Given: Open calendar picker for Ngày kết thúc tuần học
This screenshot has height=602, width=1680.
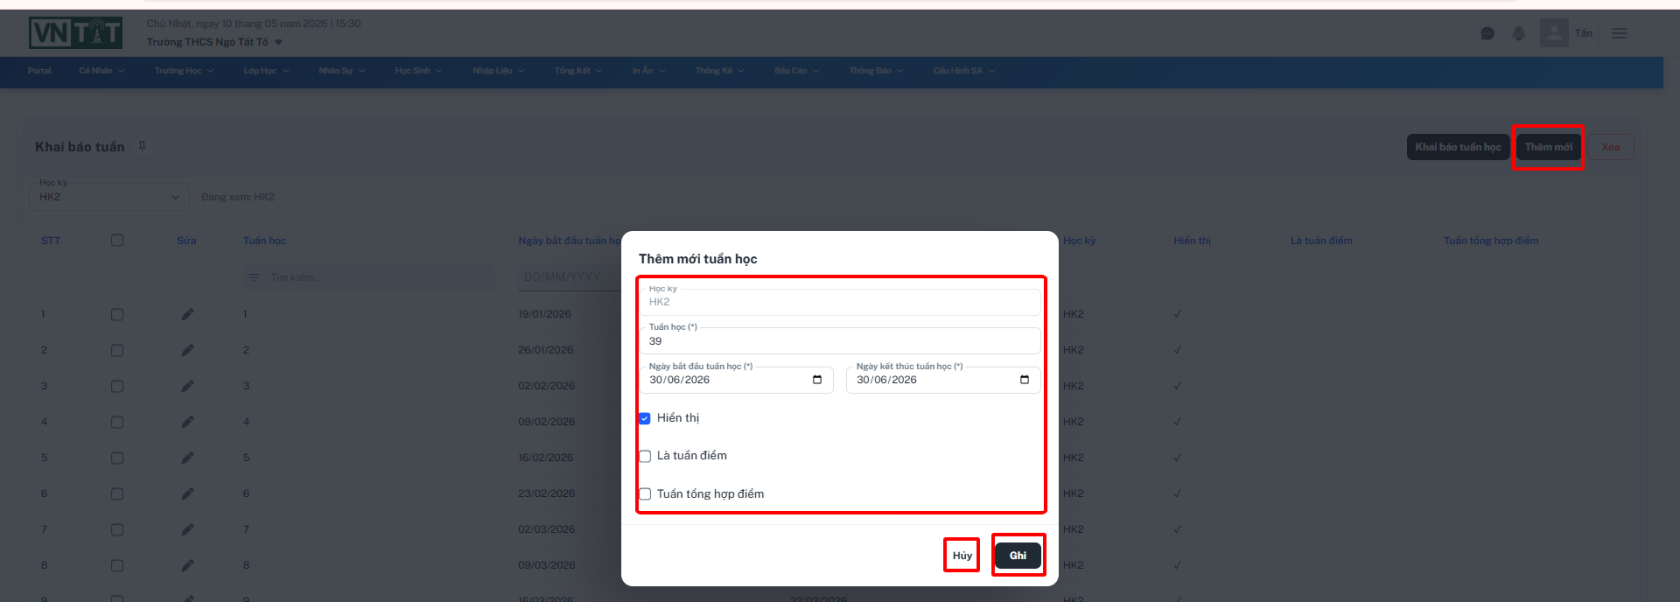Looking at the screenshot, I should pos(1024,380).
